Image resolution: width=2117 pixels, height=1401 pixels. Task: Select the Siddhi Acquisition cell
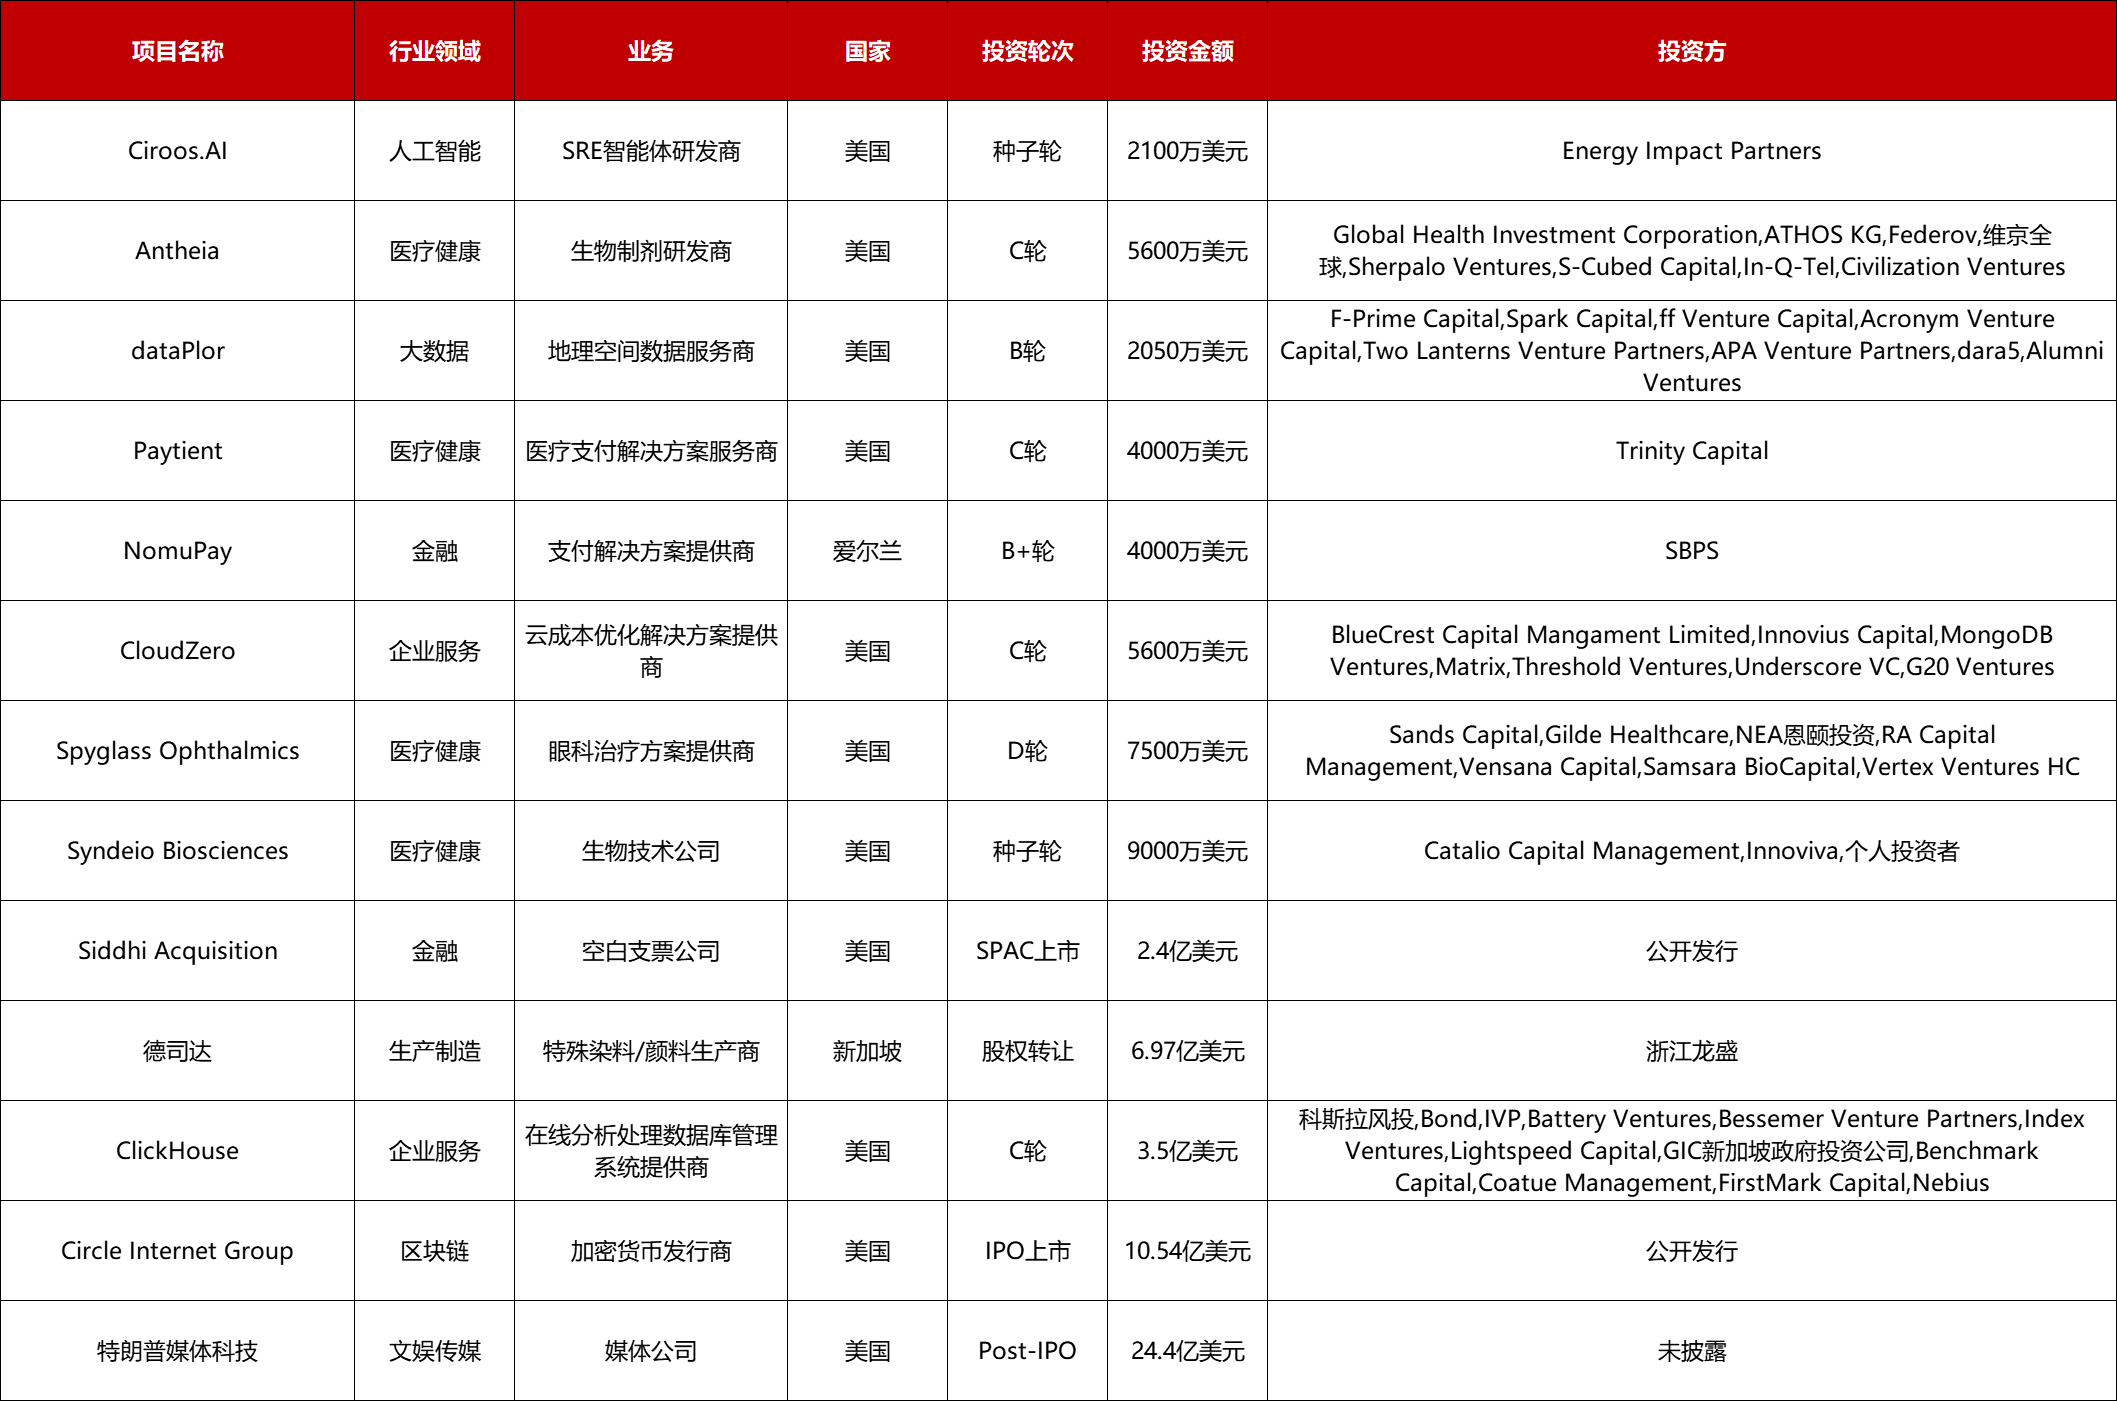[x=177, y=951]
